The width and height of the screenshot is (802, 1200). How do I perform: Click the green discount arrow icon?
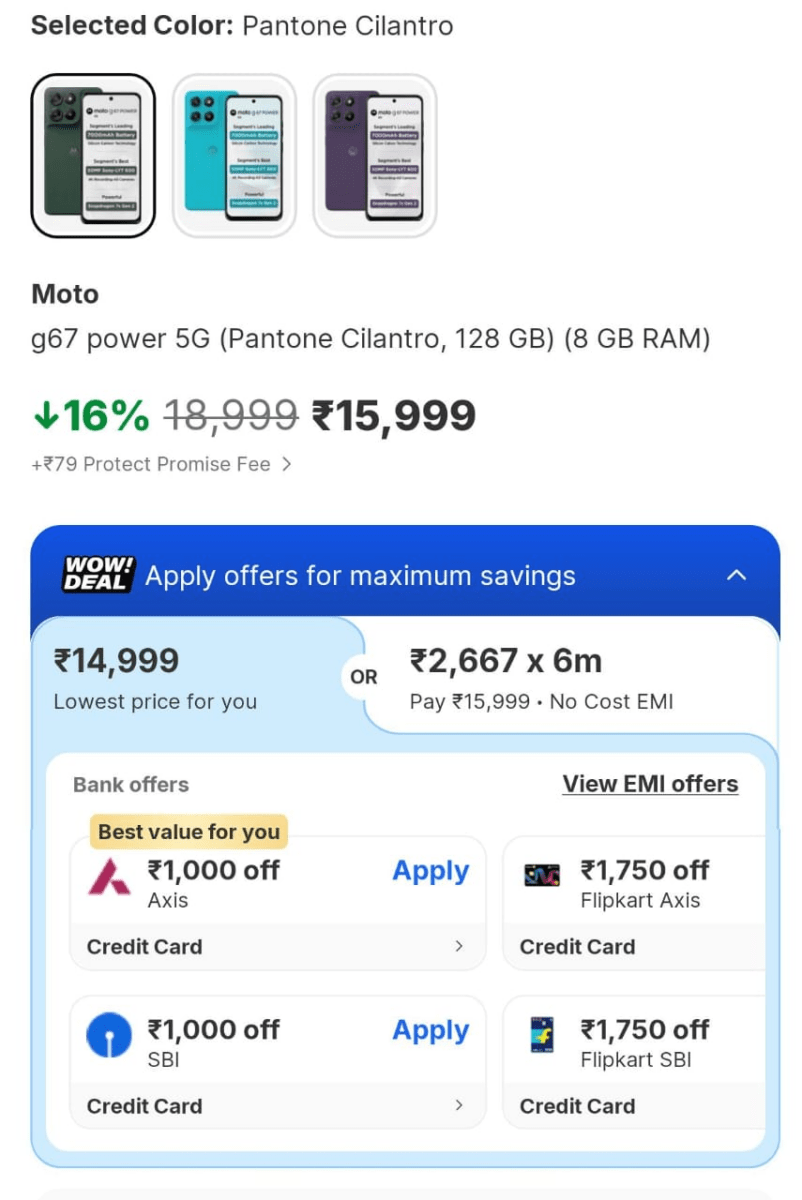coord(45,413)
